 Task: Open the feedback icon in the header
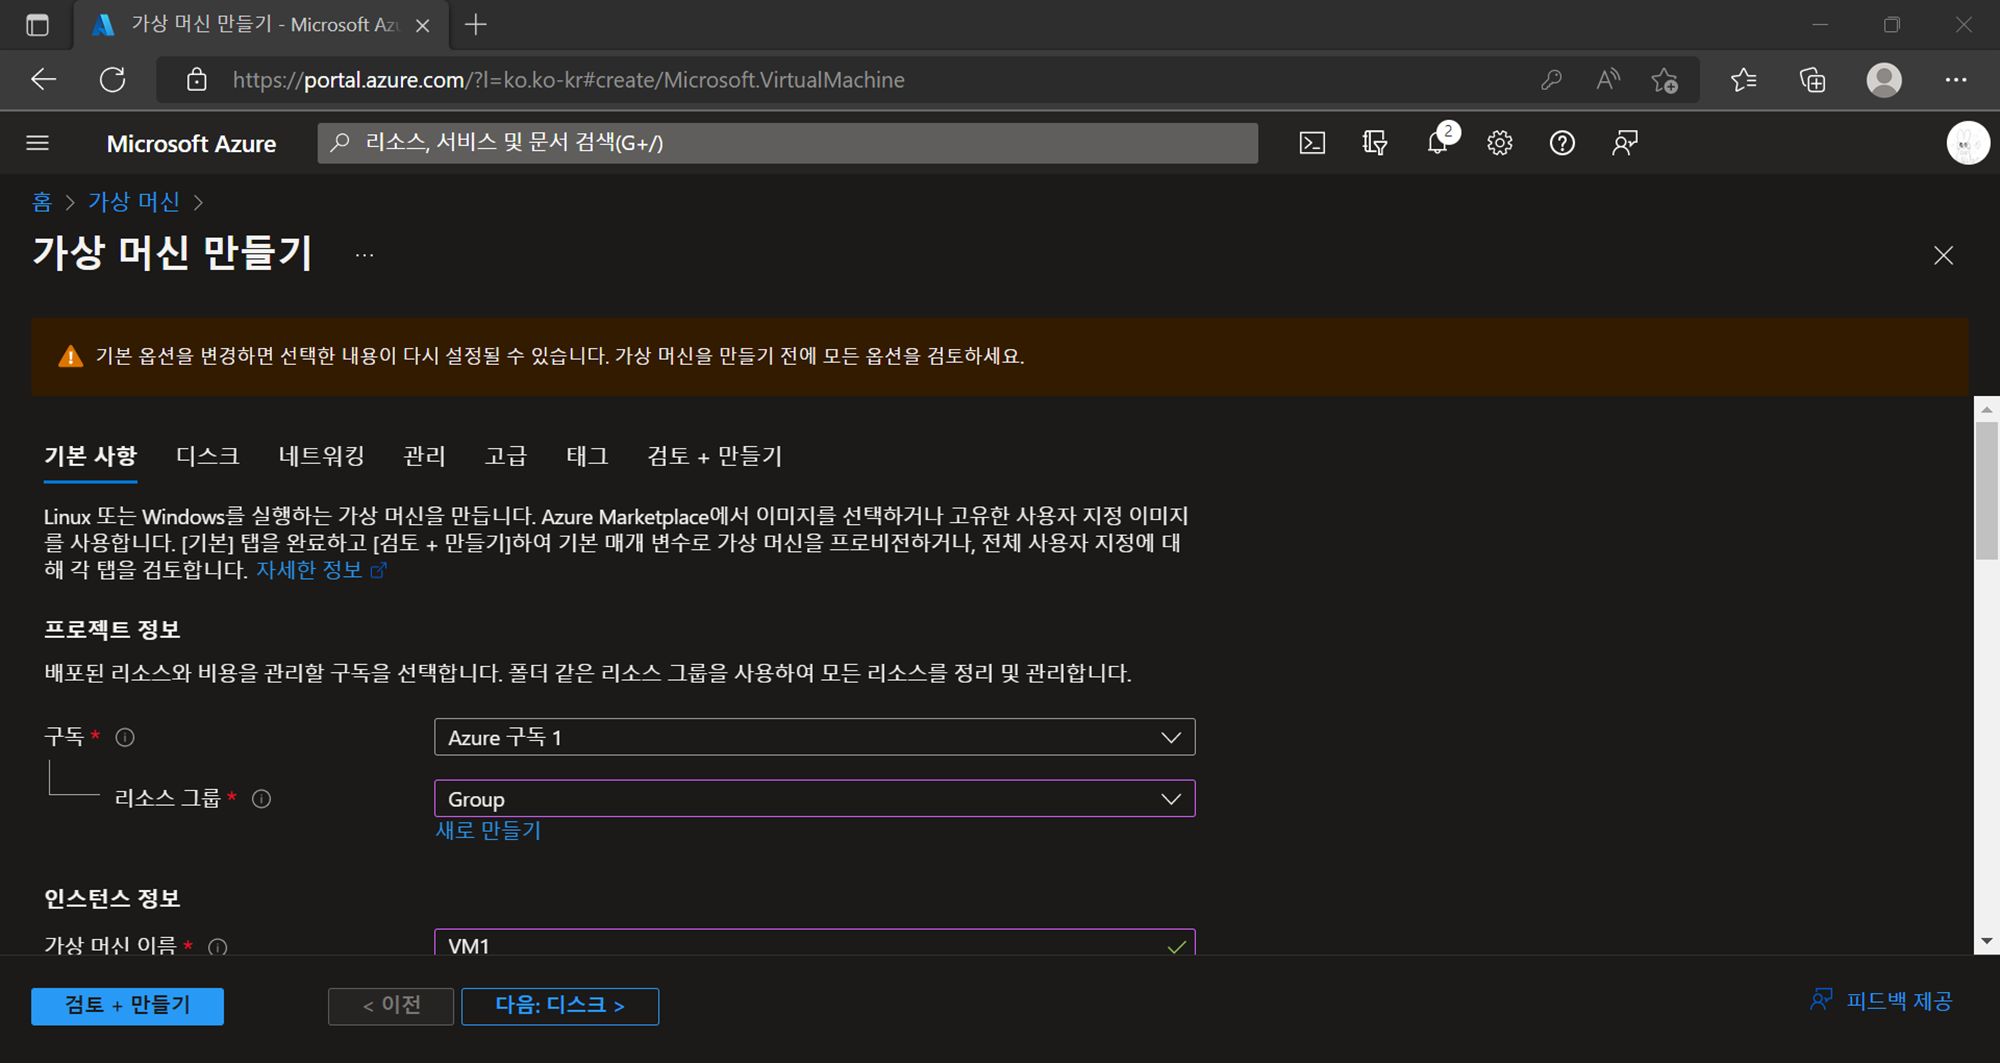1625,143
